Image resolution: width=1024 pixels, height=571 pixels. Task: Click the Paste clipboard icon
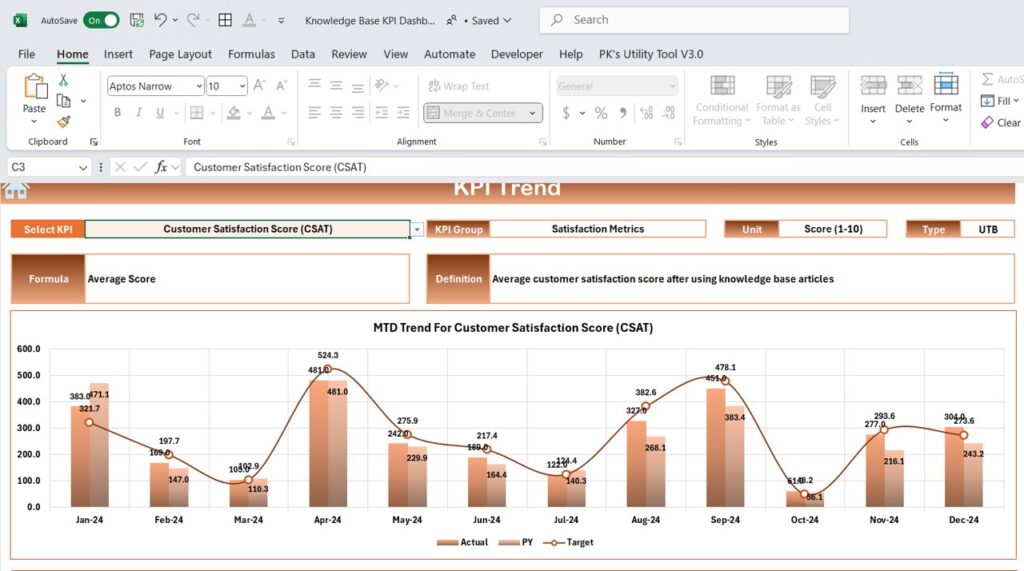[35, 86]
